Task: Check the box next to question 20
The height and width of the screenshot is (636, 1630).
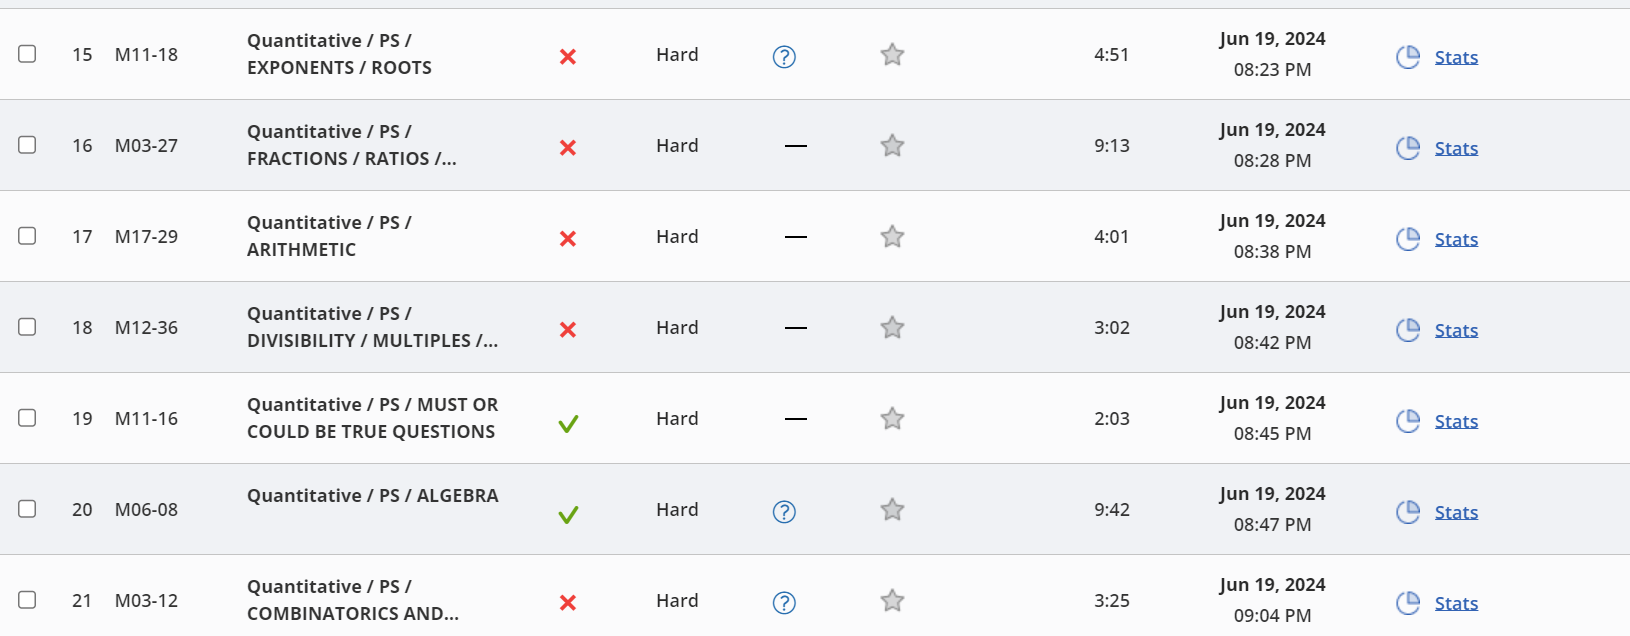Action: click(27, 509)
